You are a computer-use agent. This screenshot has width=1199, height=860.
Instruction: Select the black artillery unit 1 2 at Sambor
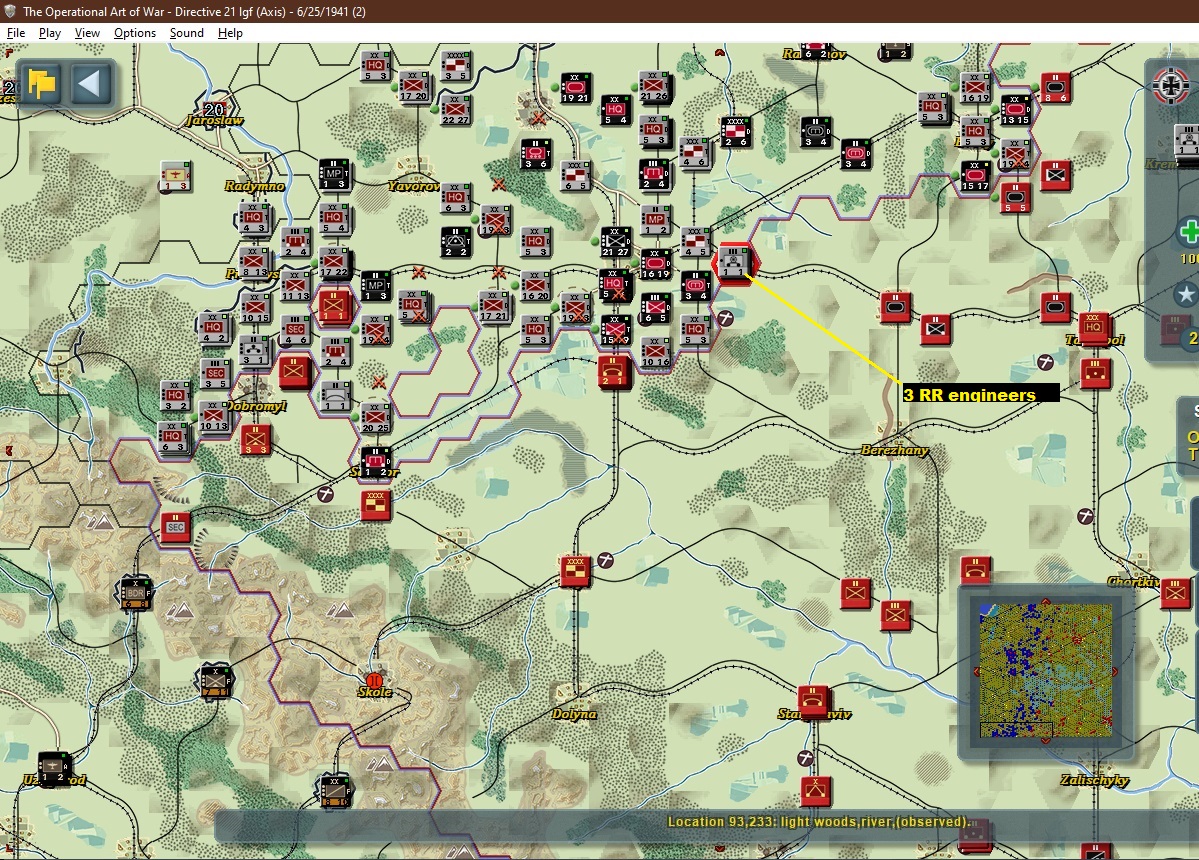click(x=375, y=462)
